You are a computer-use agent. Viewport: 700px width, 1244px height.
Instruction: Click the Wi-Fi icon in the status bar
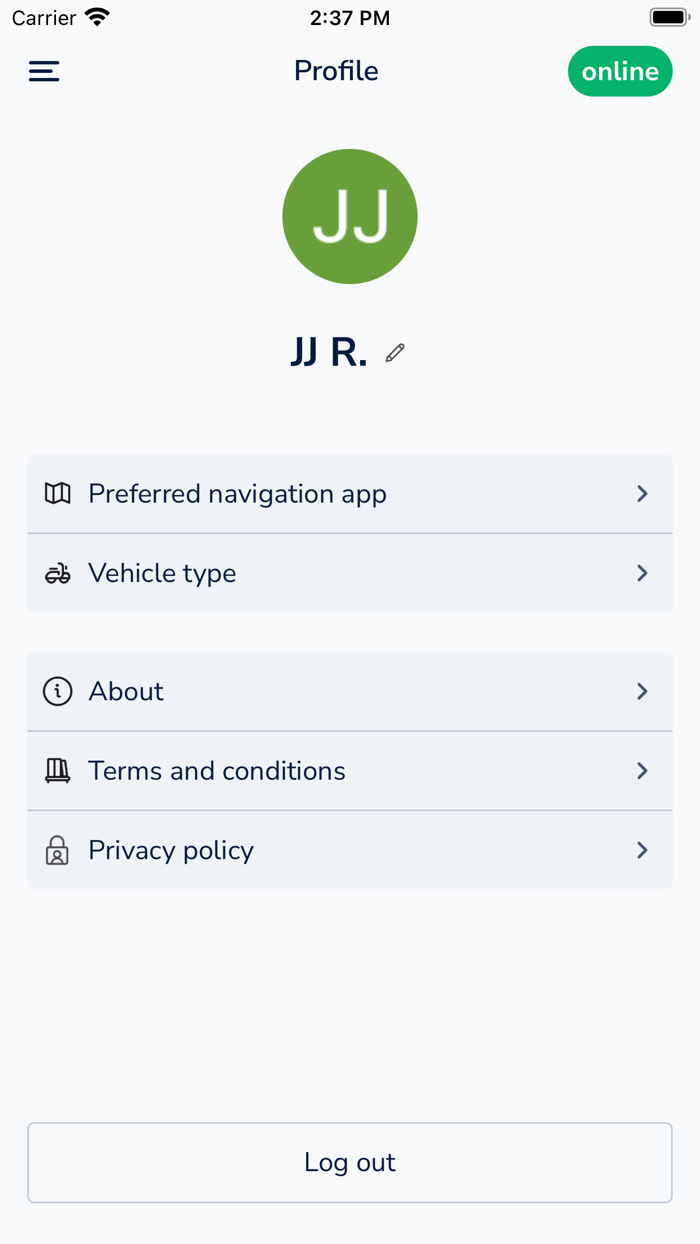(96, 16)
